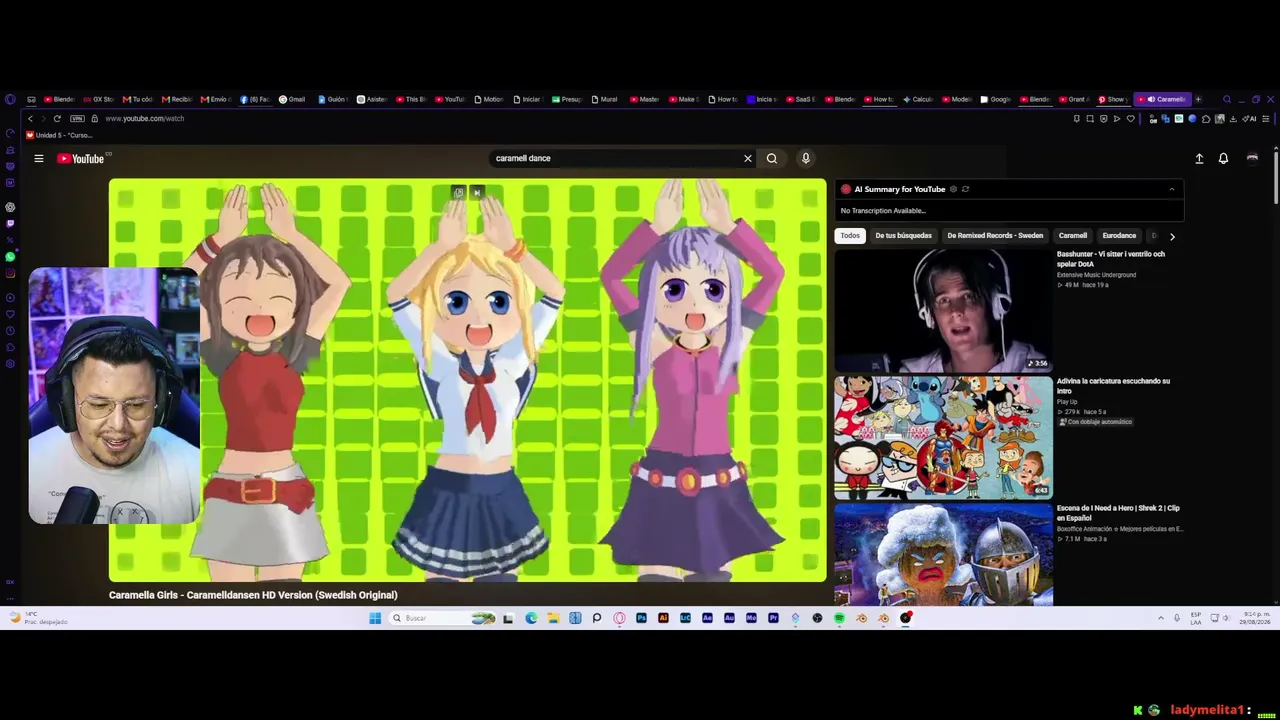
Task: Select the 'Eurodance' filter chip
Action: [1119, 236]
